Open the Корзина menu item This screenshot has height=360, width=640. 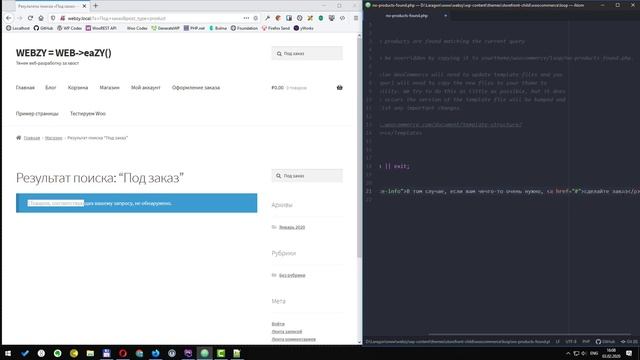(78, 87)
